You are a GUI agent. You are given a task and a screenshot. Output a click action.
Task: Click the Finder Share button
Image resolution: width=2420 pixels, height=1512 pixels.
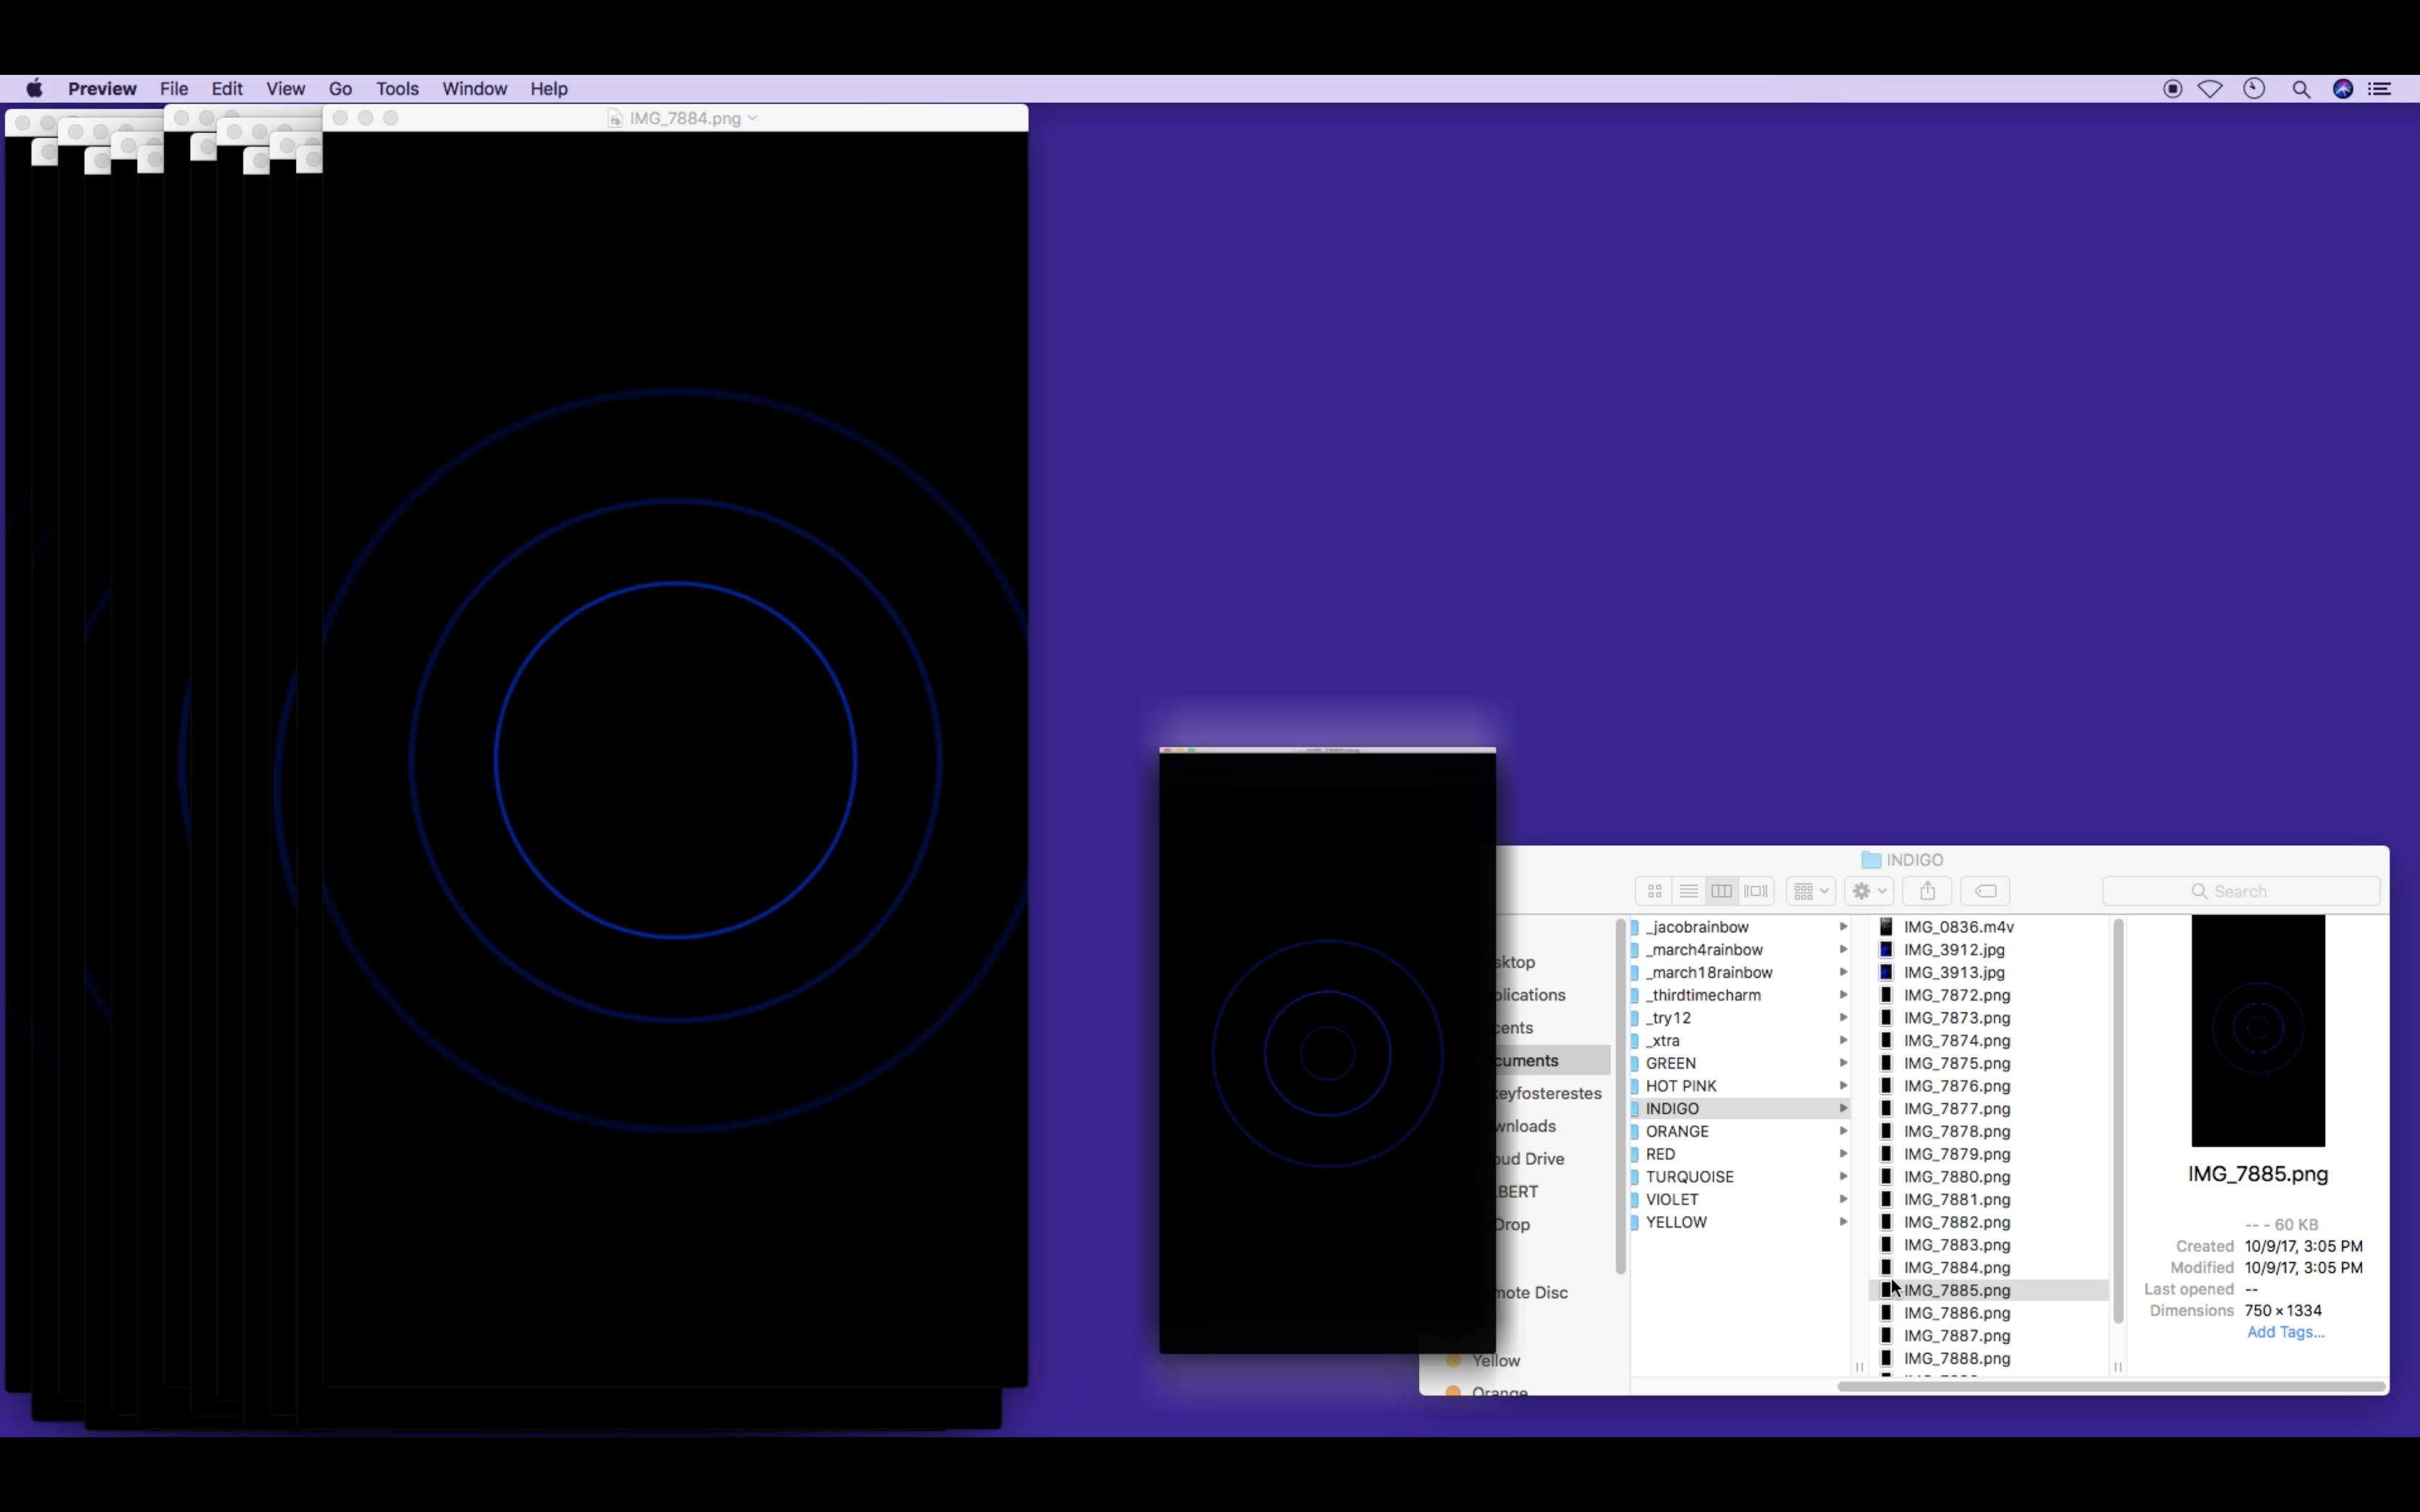click(x=1927, y=891)
